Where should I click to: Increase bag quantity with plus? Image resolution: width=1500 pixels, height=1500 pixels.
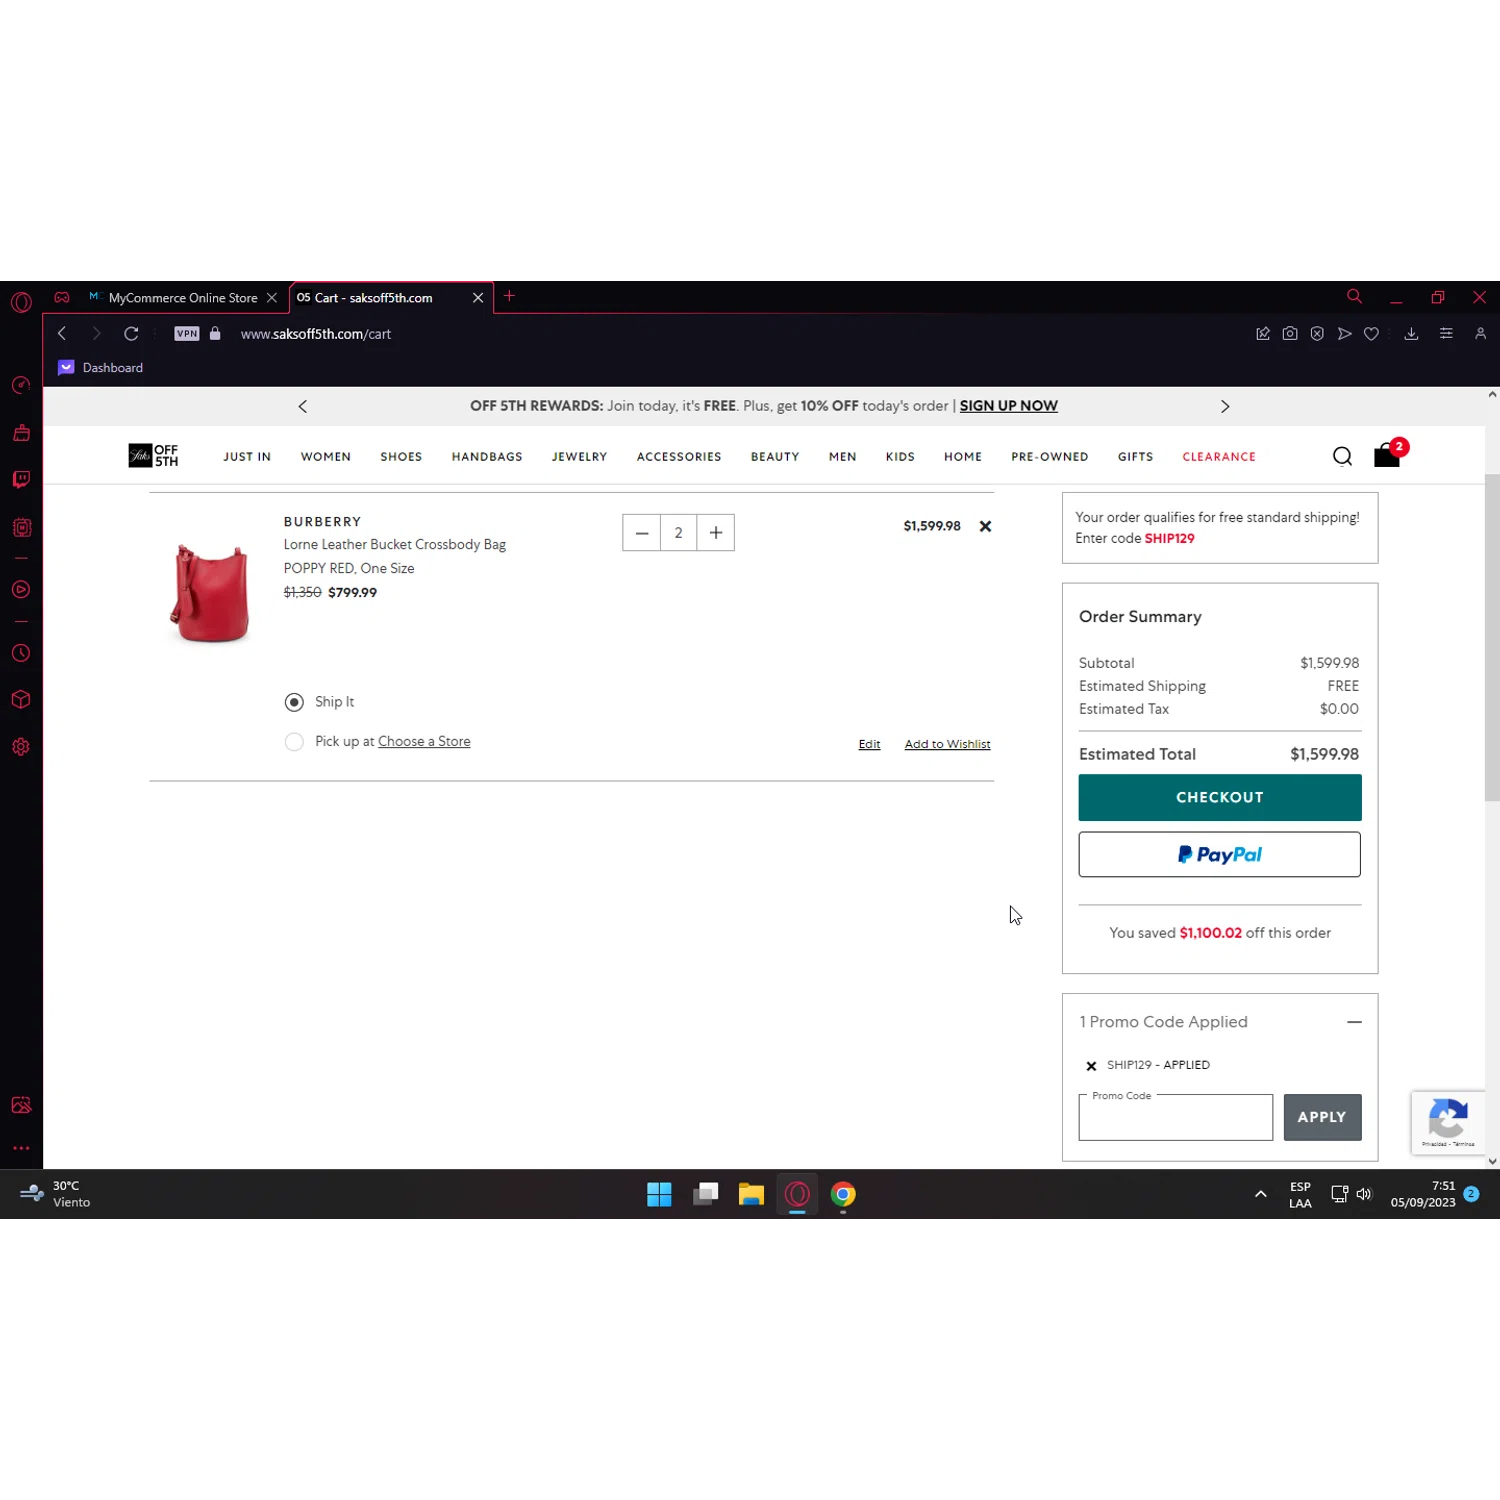point(716,533)
